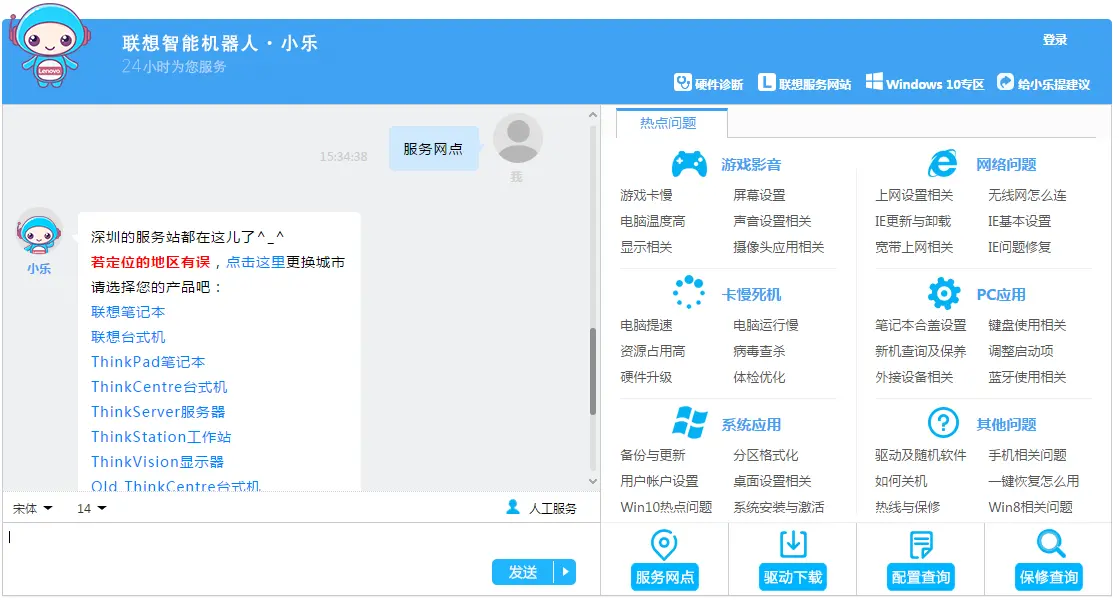
Task: Open Win8相关问题 topic
Action: (x=1030, y=507)
